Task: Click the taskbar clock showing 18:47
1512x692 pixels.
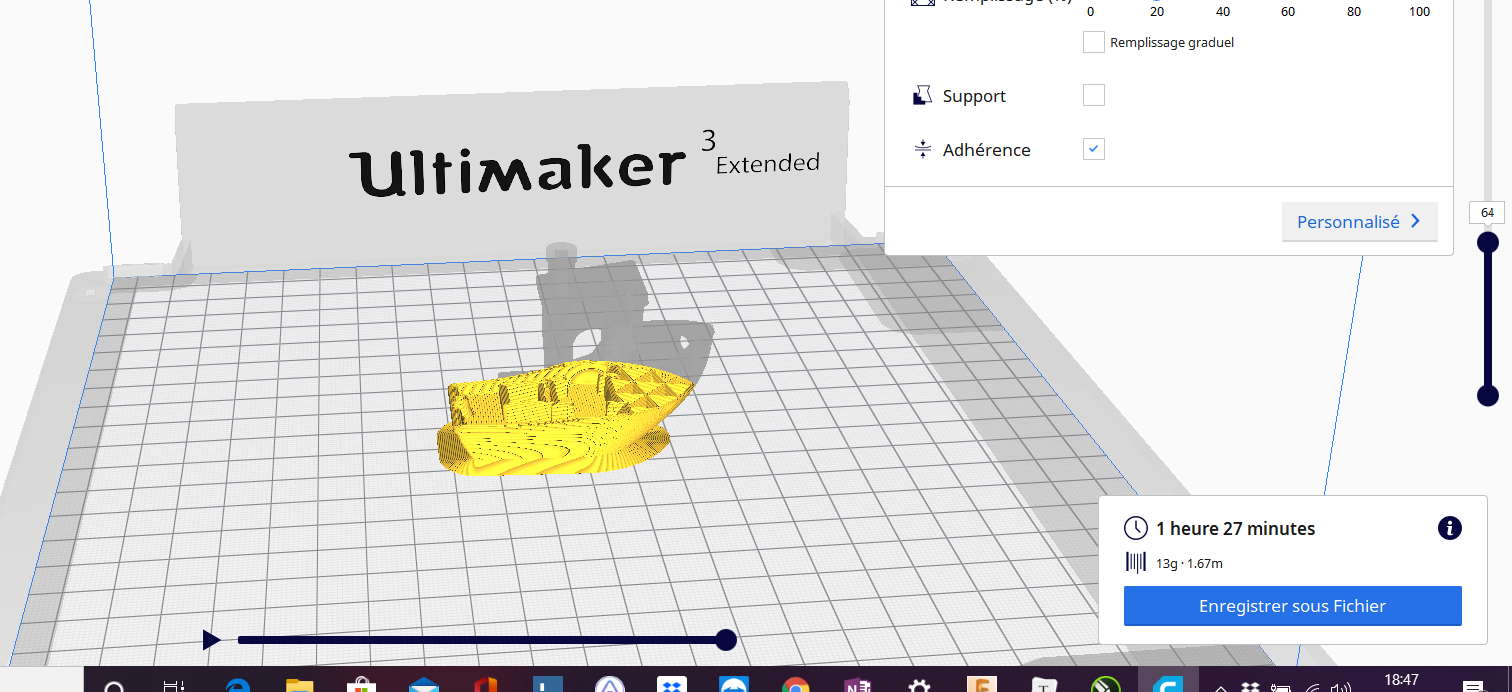Action: [x=1401, y=680]
